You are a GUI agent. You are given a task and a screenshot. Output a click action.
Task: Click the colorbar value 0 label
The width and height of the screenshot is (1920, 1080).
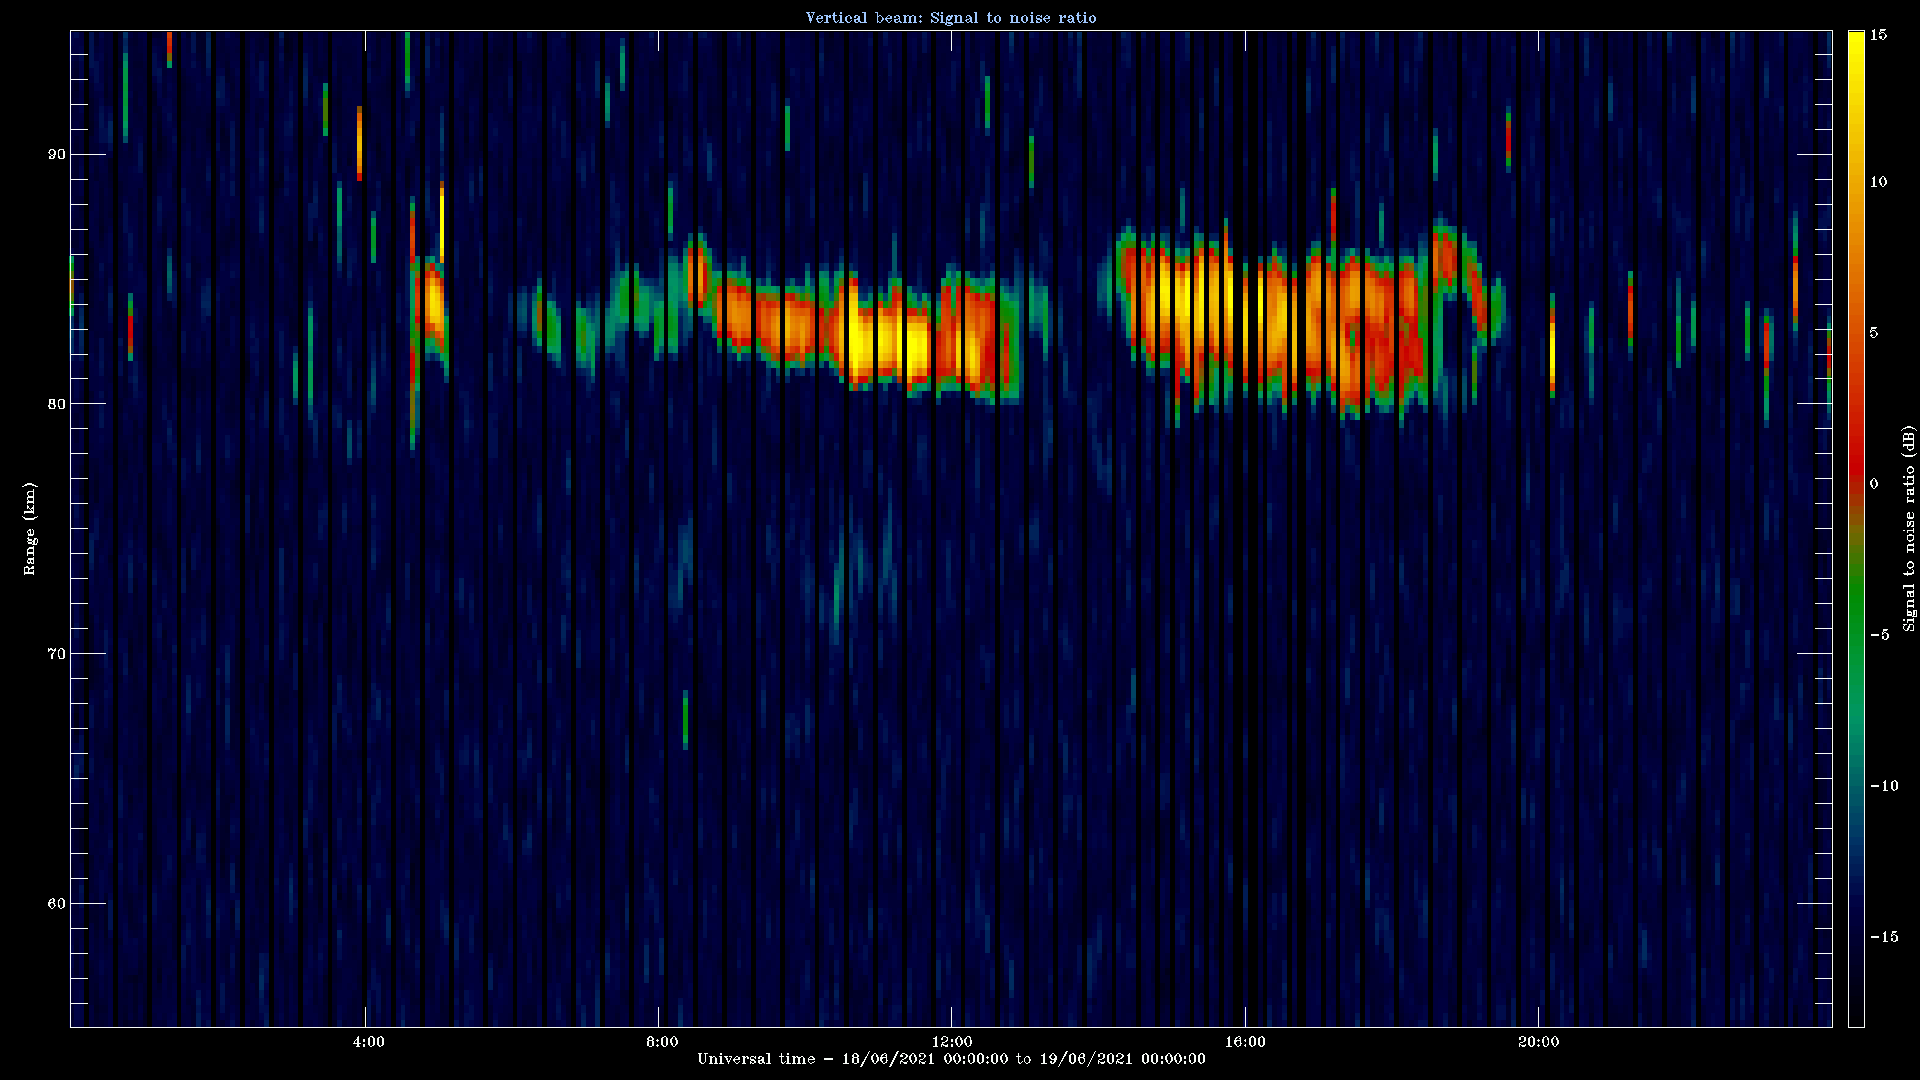[1874, 484]
